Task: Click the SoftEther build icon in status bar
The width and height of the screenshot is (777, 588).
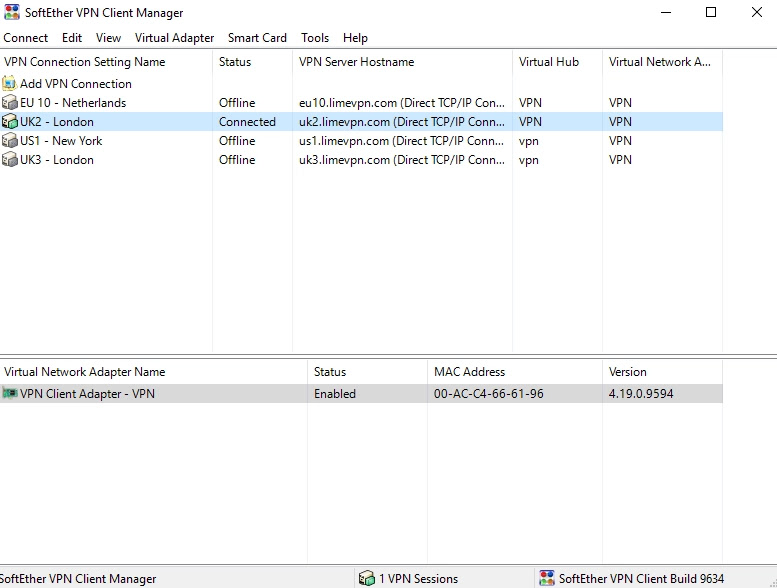Action: [546, 578]
